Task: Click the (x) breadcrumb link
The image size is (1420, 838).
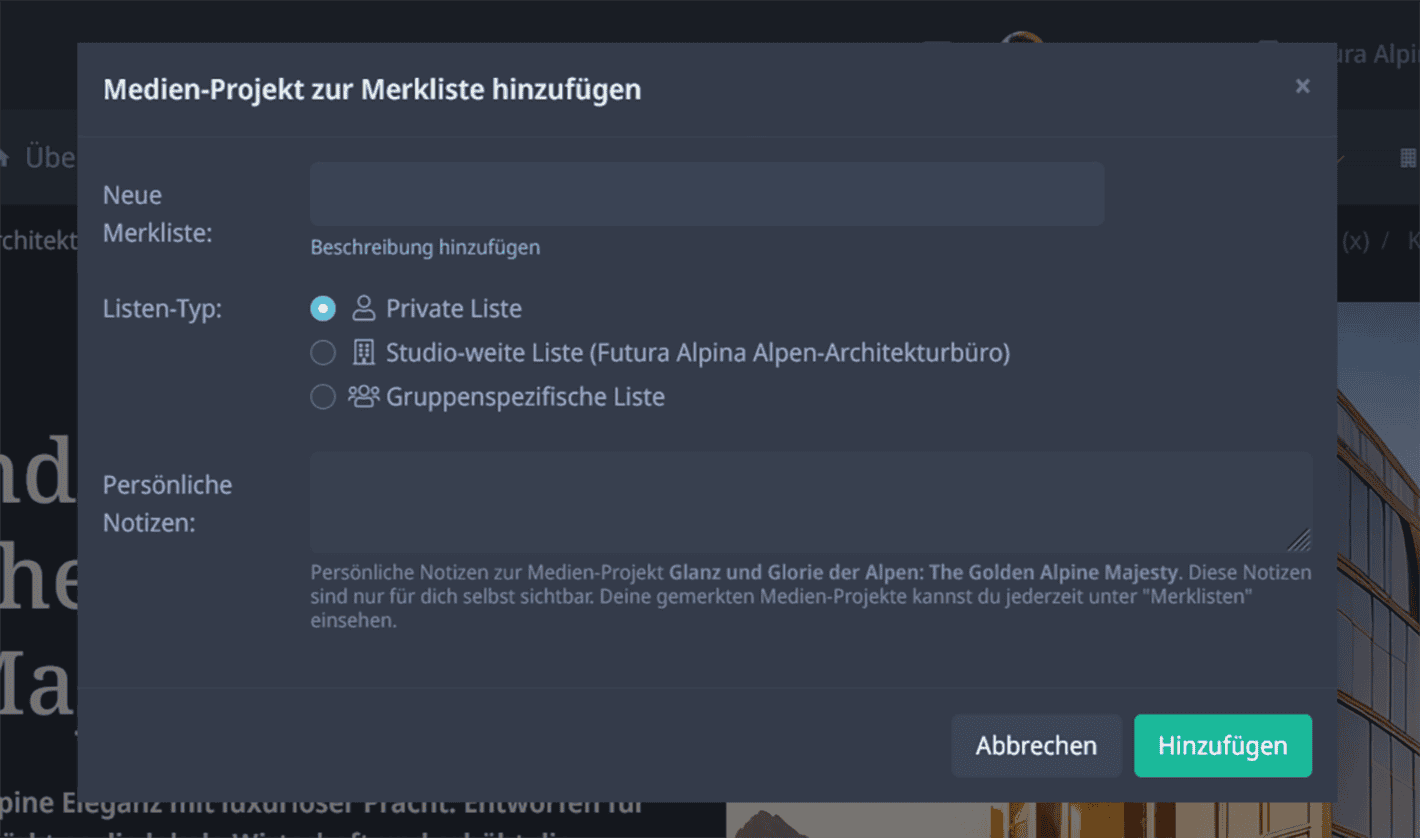Action: coord(1355,241)
